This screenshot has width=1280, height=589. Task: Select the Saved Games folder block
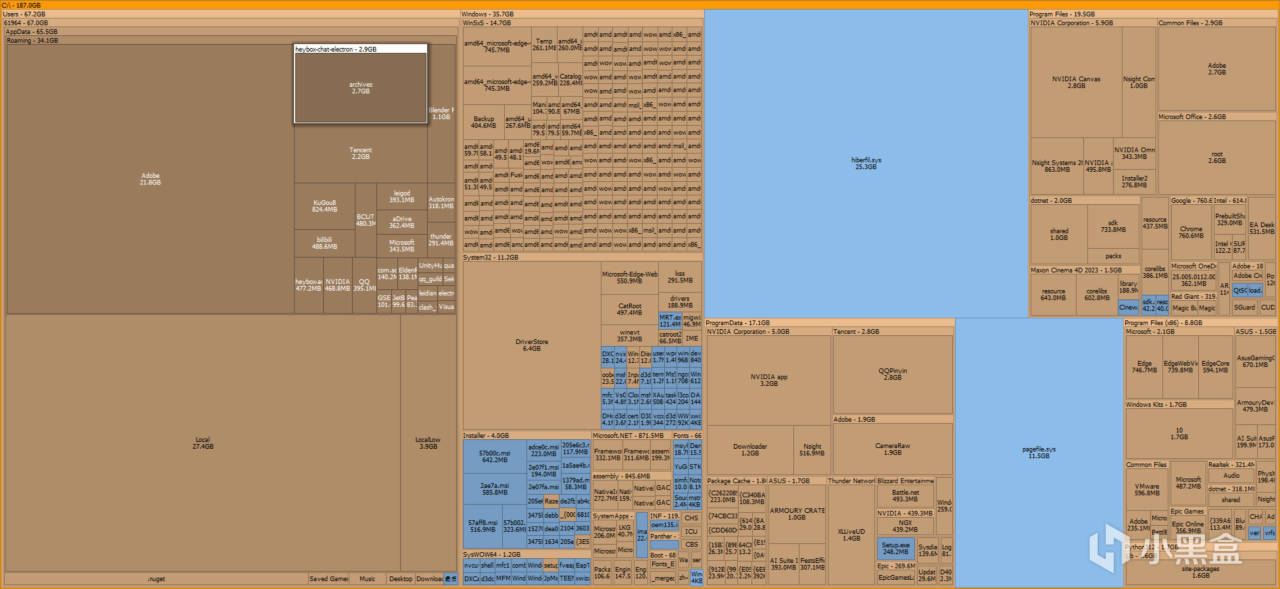click(x=327, y=579)
